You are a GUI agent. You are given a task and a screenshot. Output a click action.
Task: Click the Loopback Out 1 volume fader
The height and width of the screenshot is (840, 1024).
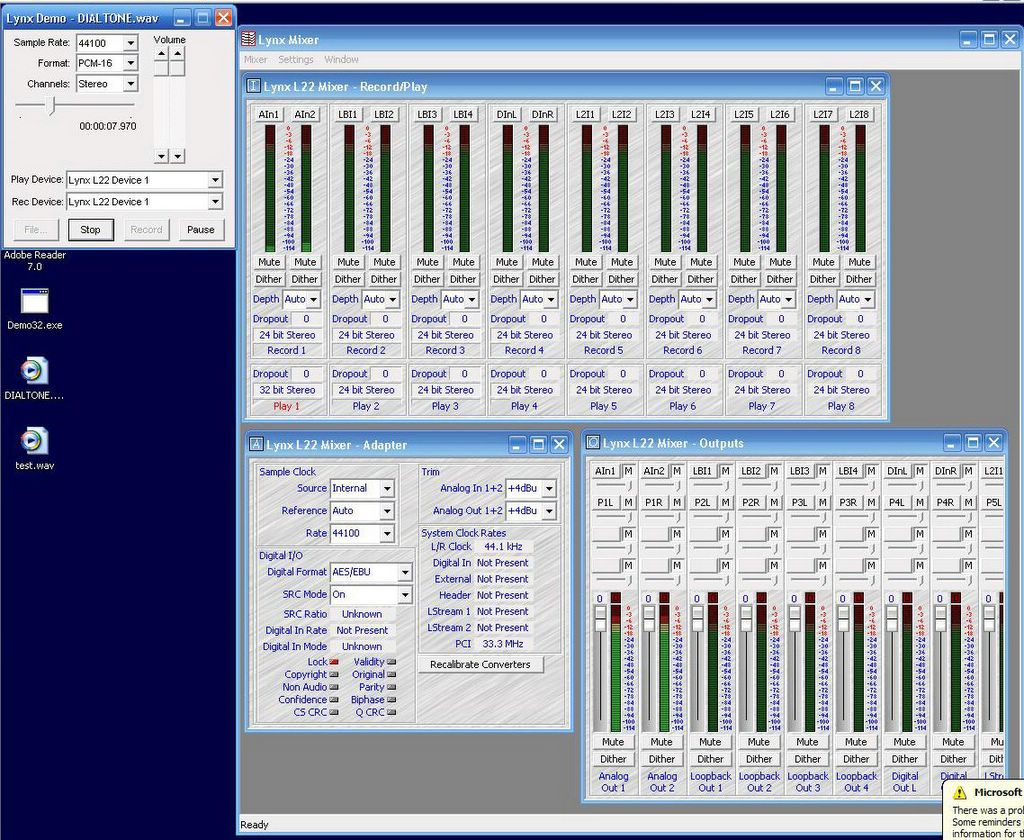pyautogui.click(x=697, y=619)
